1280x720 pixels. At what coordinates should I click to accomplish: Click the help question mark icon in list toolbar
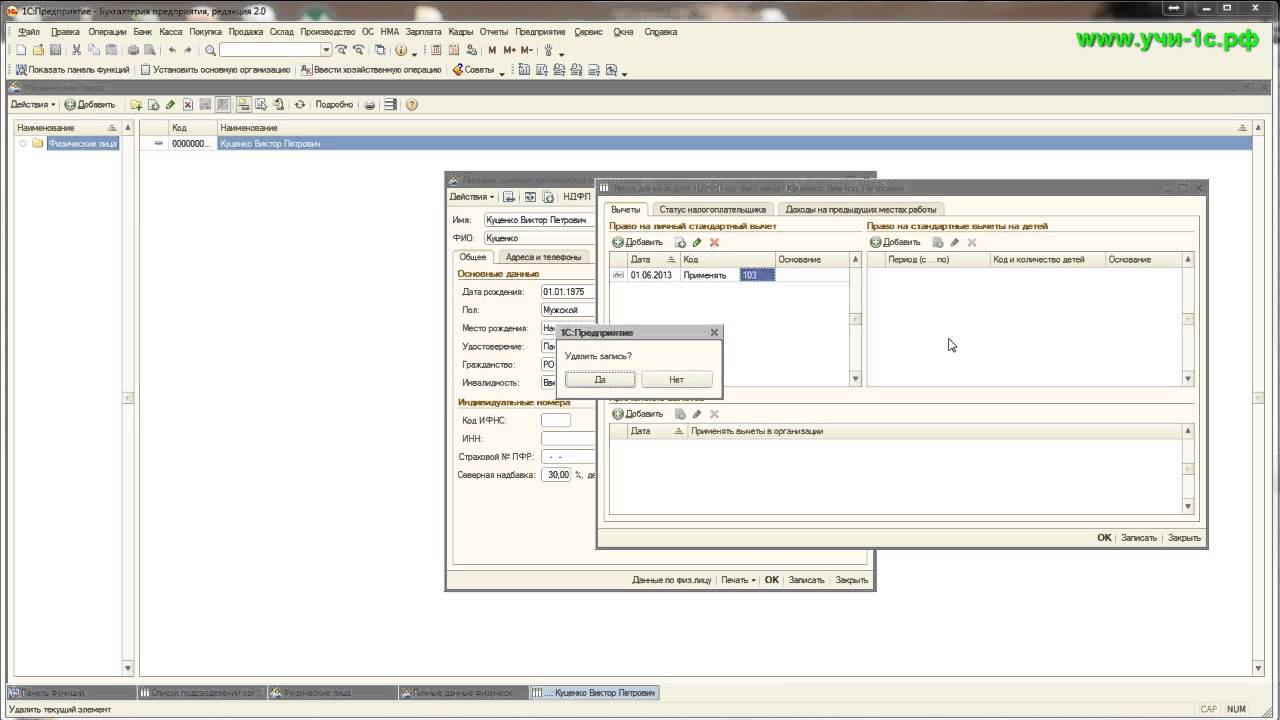(411, 105)
